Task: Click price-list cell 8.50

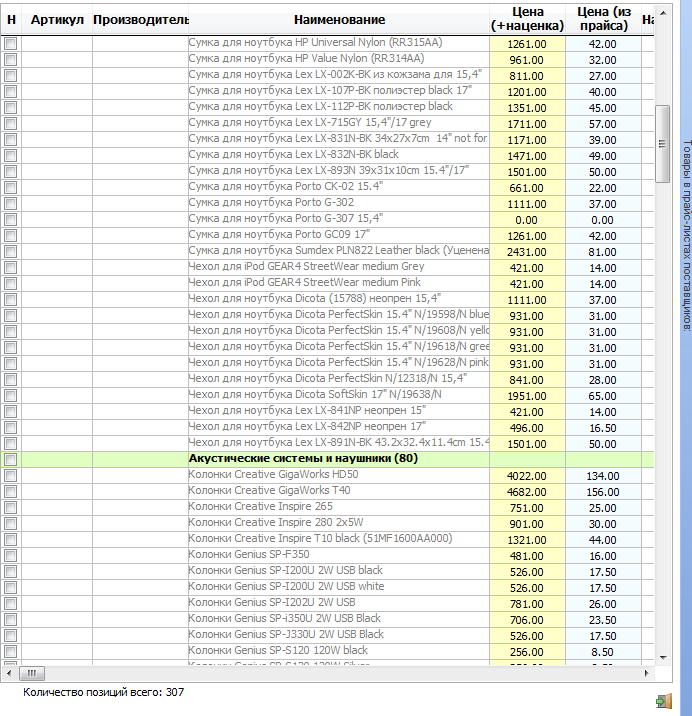Action: pos(603,652)
